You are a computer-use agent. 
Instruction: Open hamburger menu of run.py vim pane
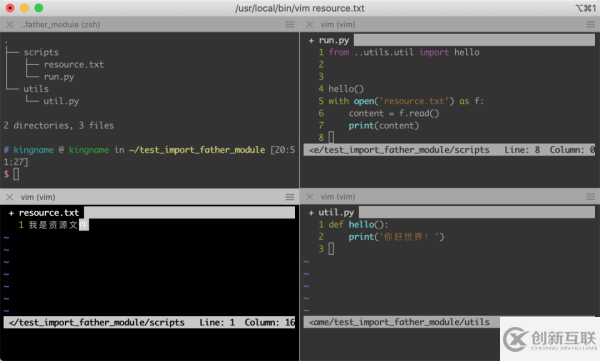pos(590,25)
